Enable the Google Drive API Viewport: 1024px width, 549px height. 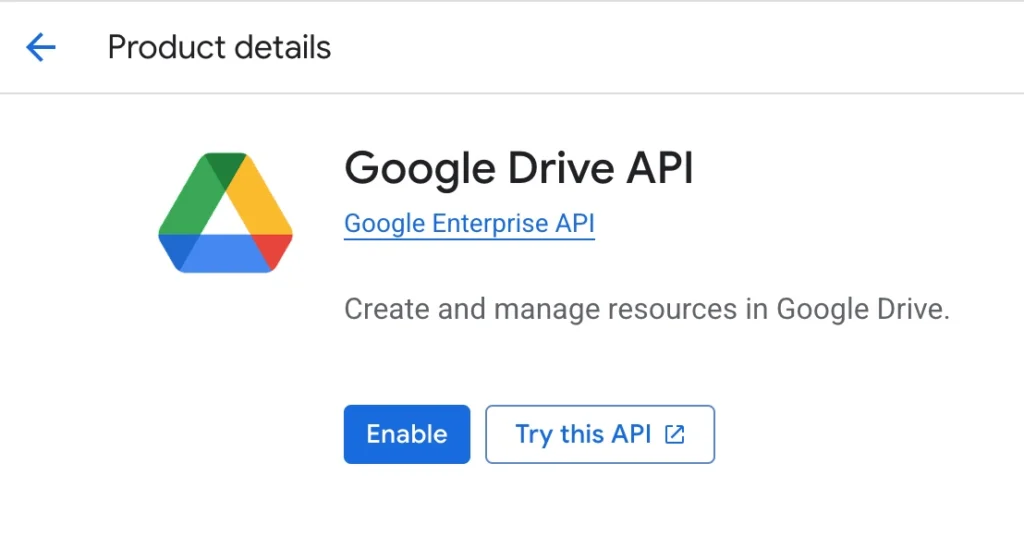[407, 434]
